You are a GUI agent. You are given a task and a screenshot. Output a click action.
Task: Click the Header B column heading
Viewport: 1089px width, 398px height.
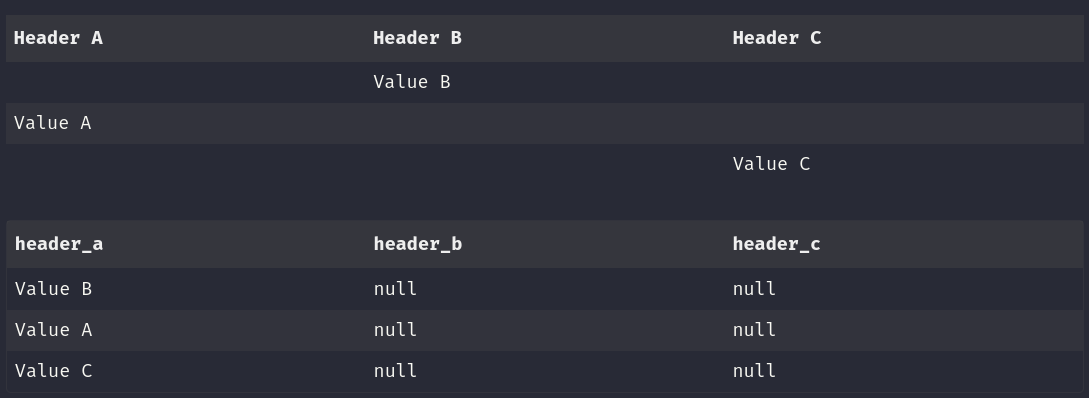coord(417,38)
